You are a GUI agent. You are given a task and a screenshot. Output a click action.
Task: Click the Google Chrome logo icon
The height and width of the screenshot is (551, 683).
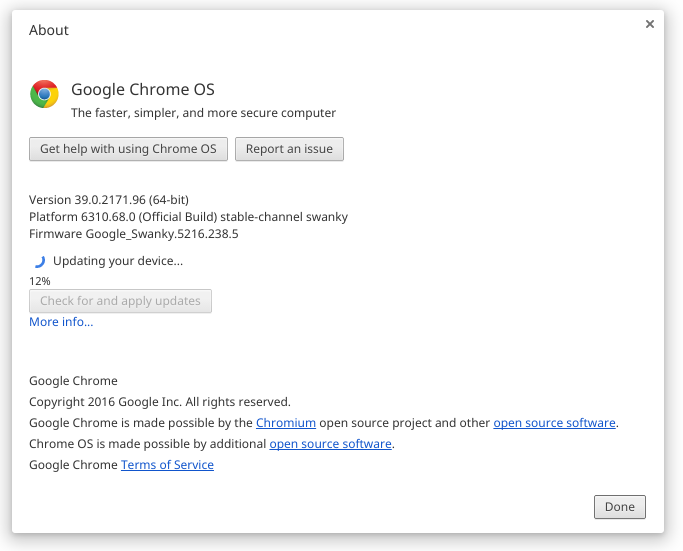[44, 94]
